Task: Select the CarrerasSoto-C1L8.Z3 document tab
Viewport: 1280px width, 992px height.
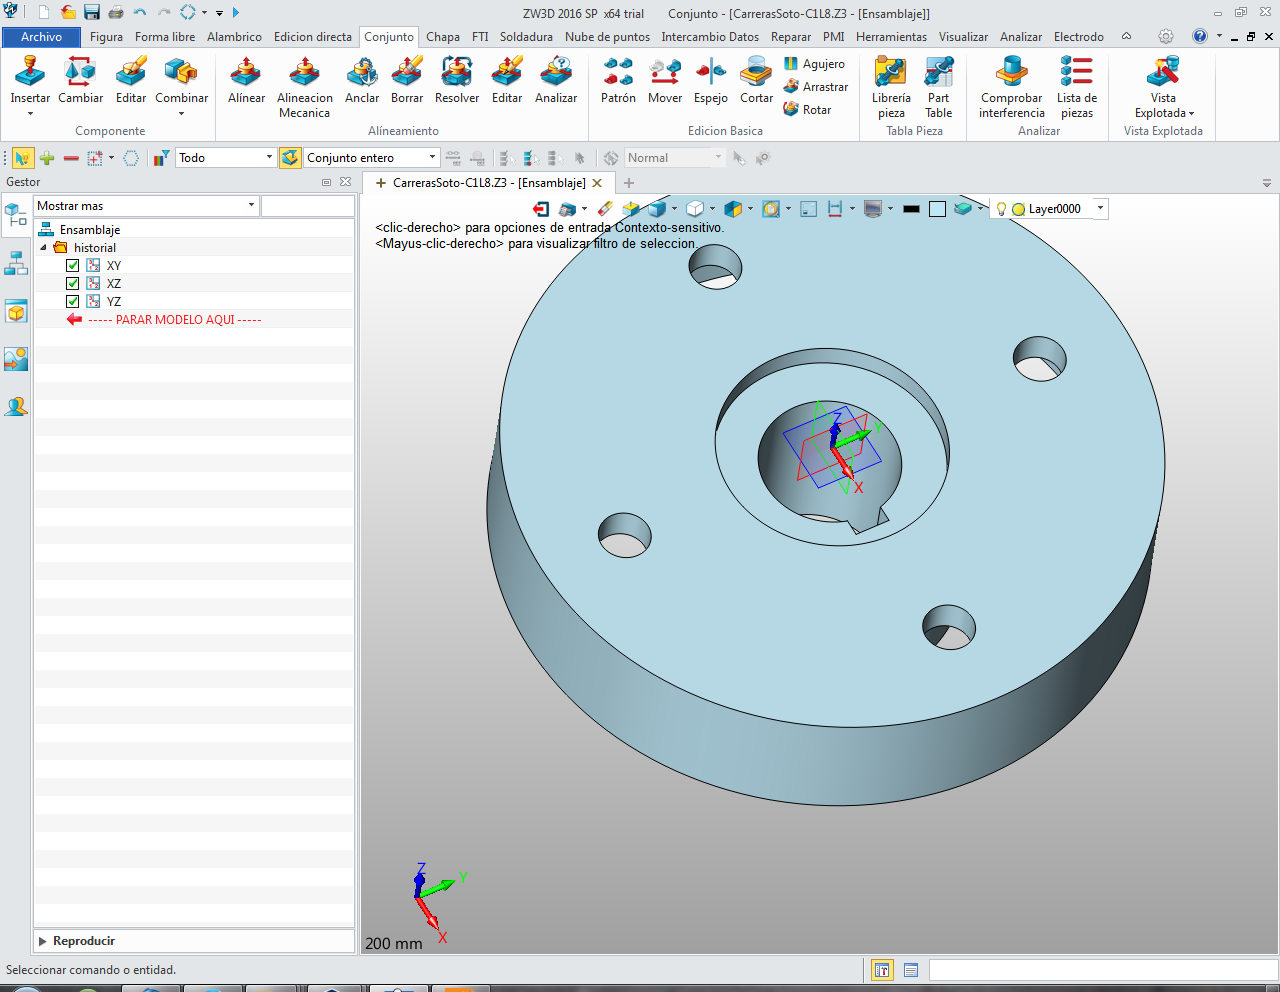Action: pyautogui.click(x=489, y=183)
